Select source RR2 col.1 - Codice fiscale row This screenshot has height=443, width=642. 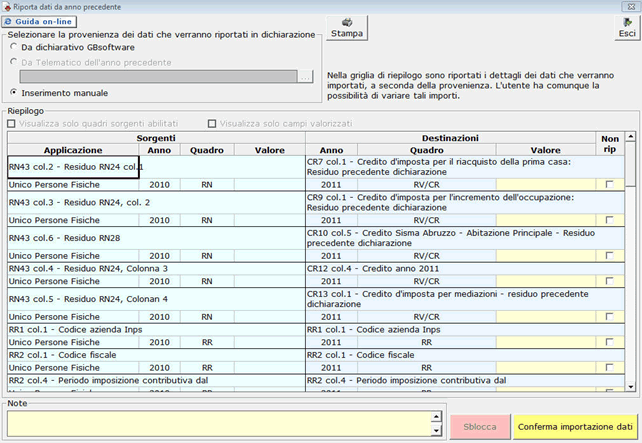pyautogui.click(x=156, y=355)
